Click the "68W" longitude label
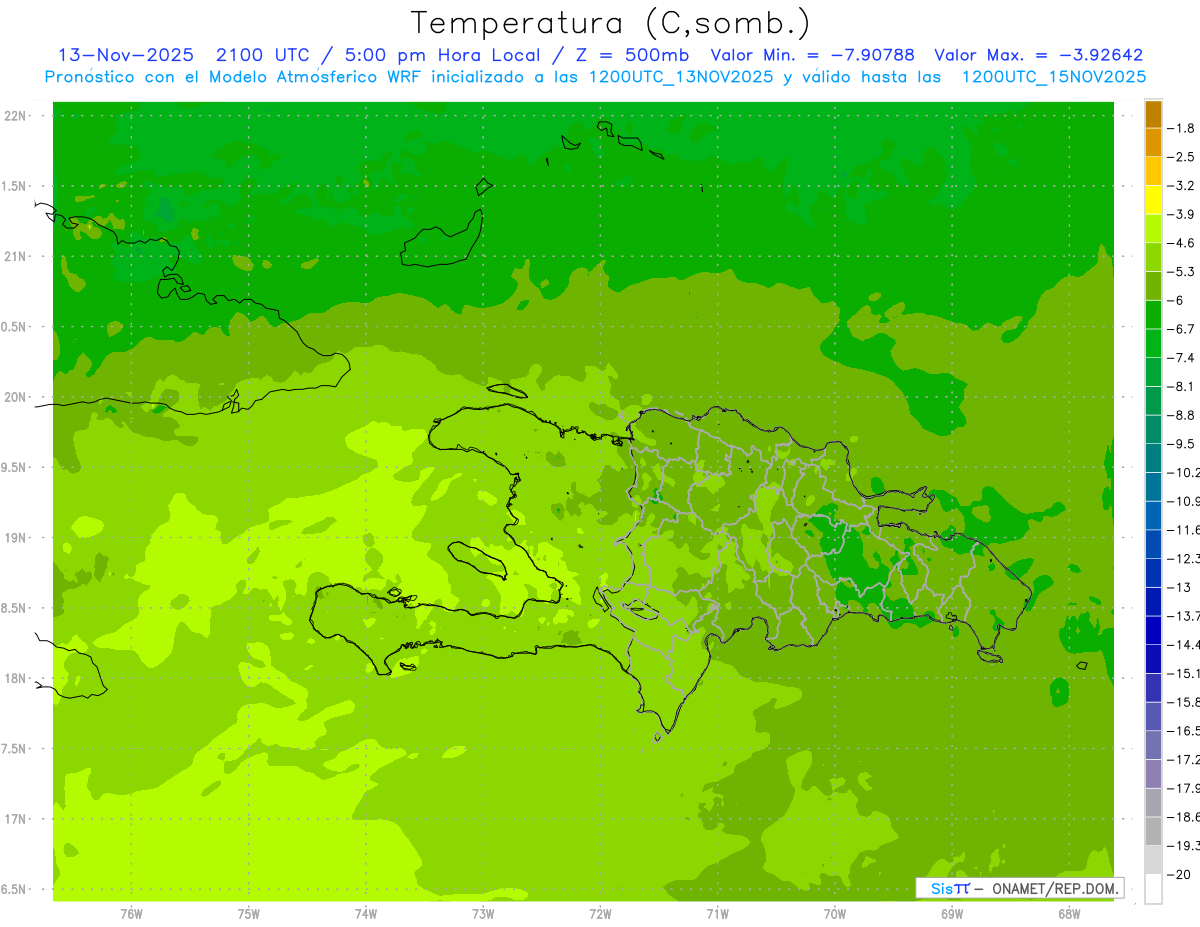Viewport: 1200px width, 927px height. pyautogui.click(x=1069, y=914)
